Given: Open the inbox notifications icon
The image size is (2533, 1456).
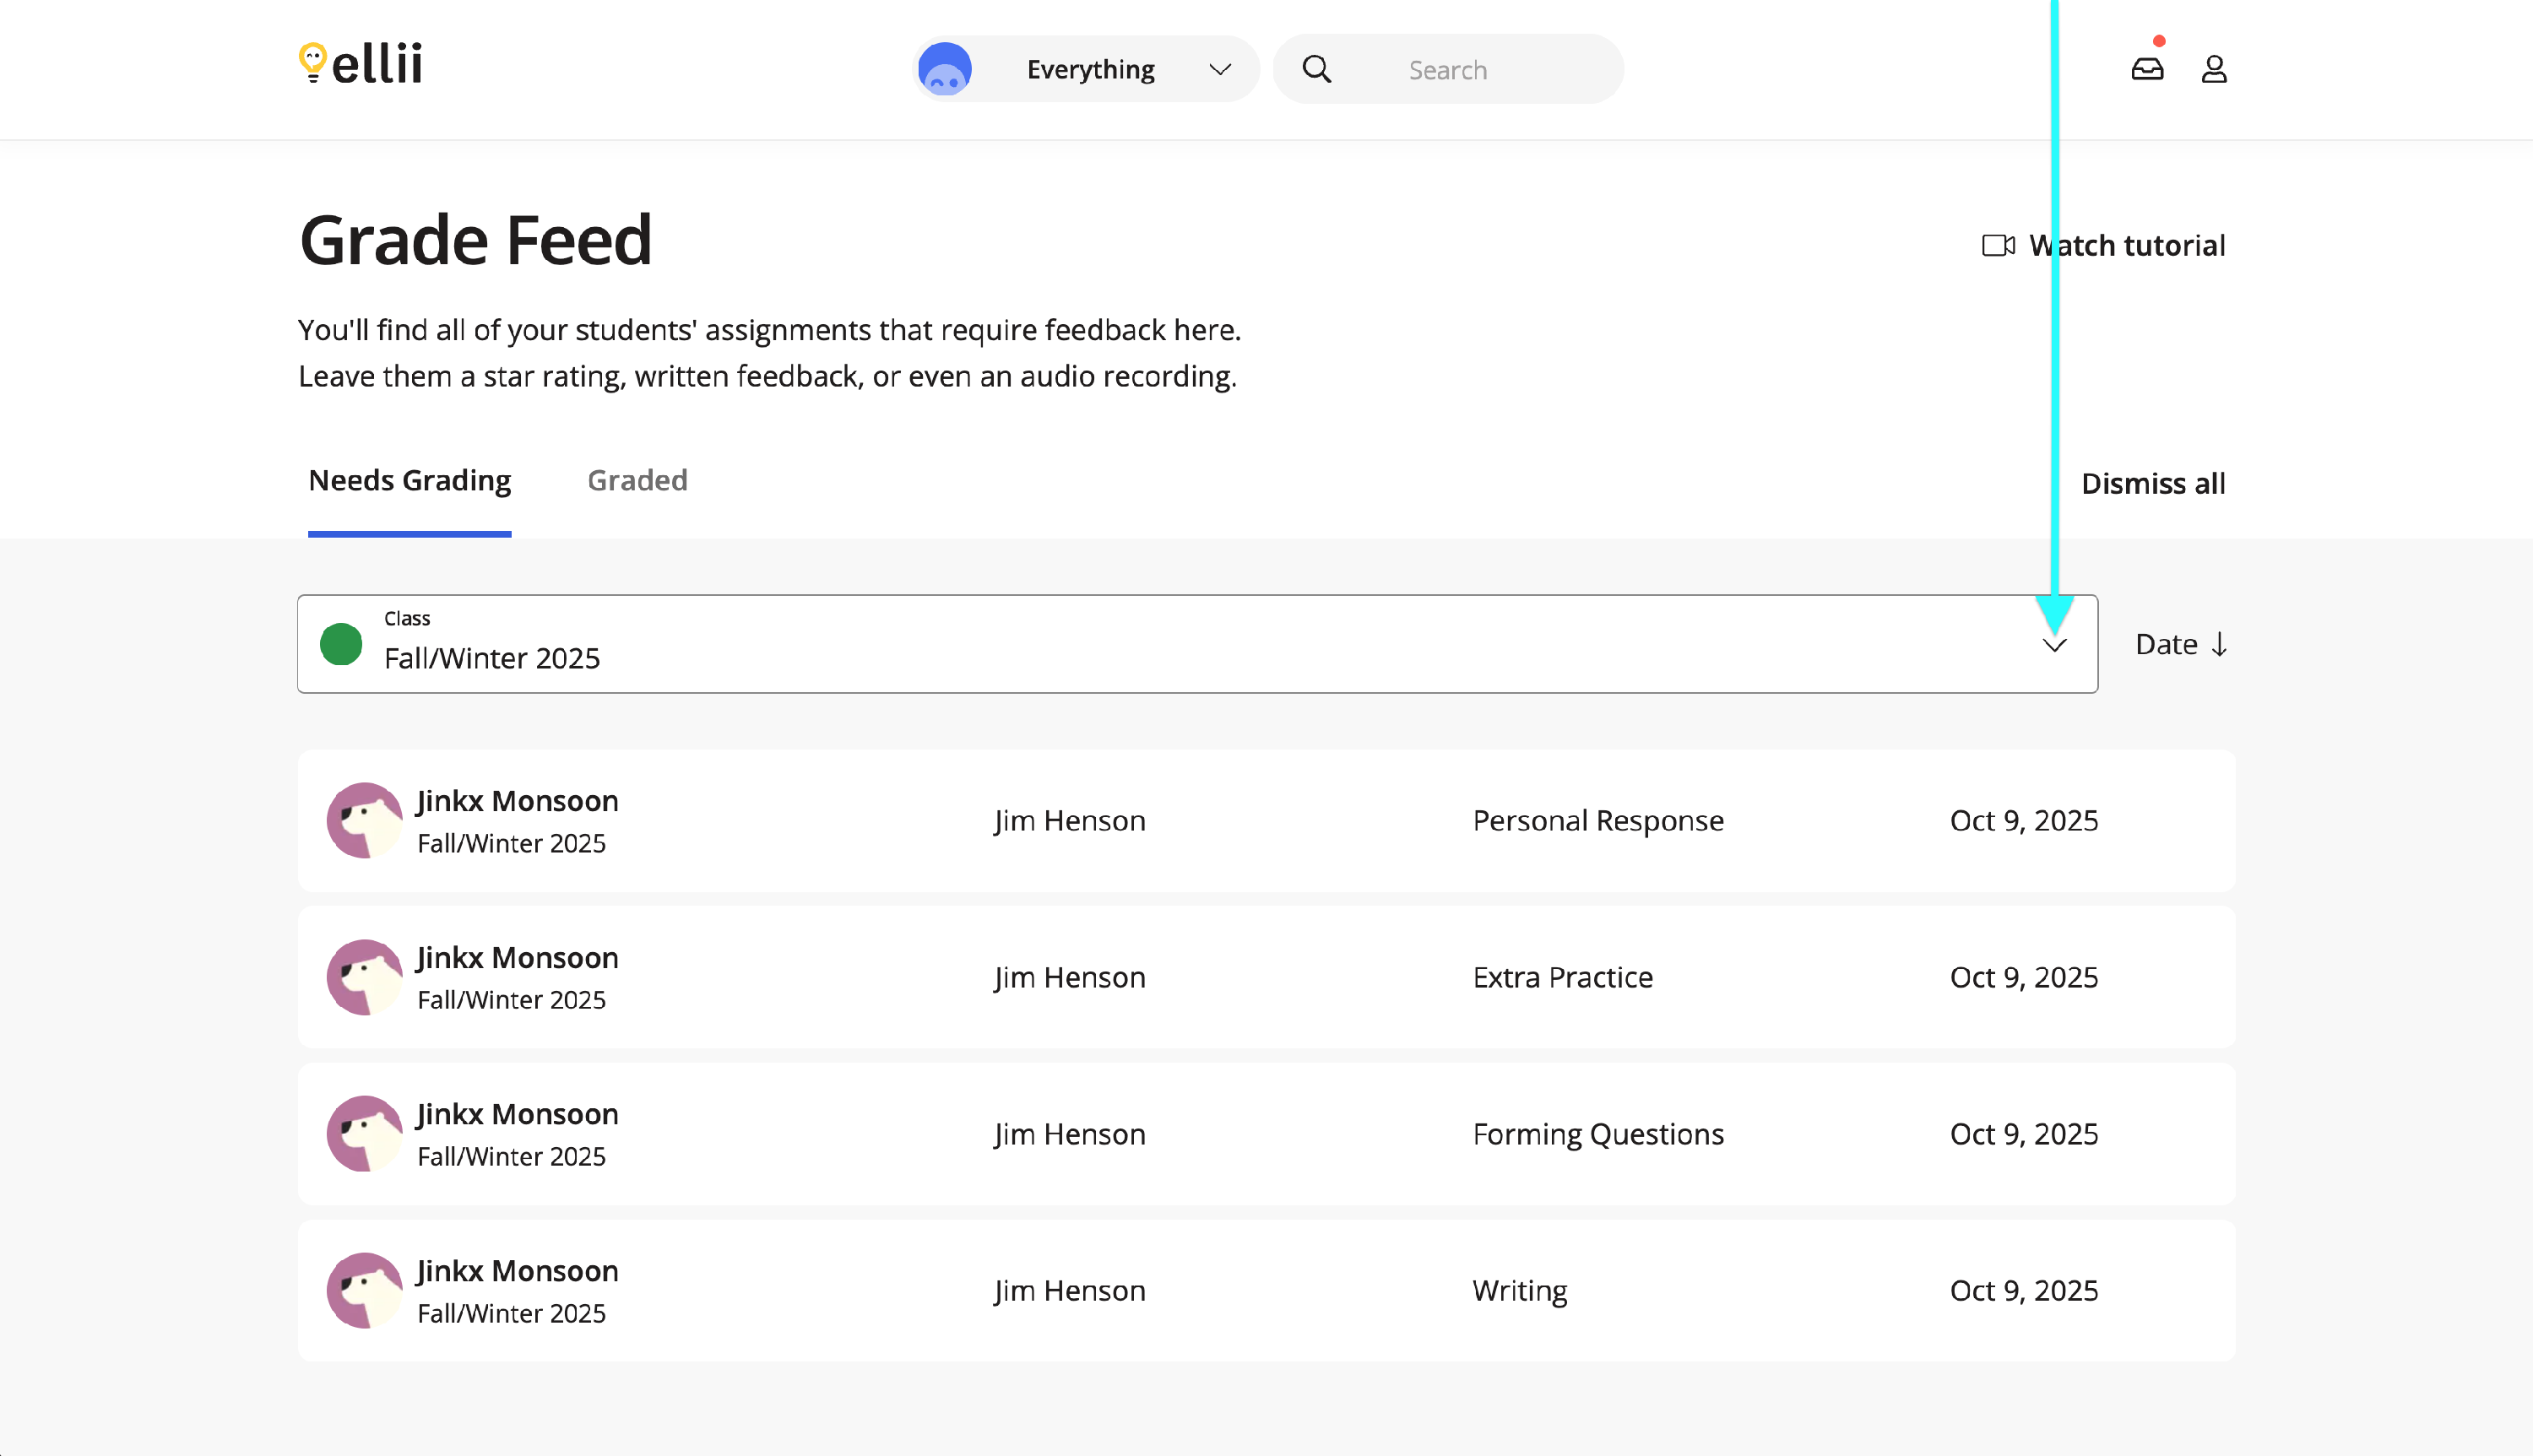Looking at the screenshot, I should [2147, 69].
